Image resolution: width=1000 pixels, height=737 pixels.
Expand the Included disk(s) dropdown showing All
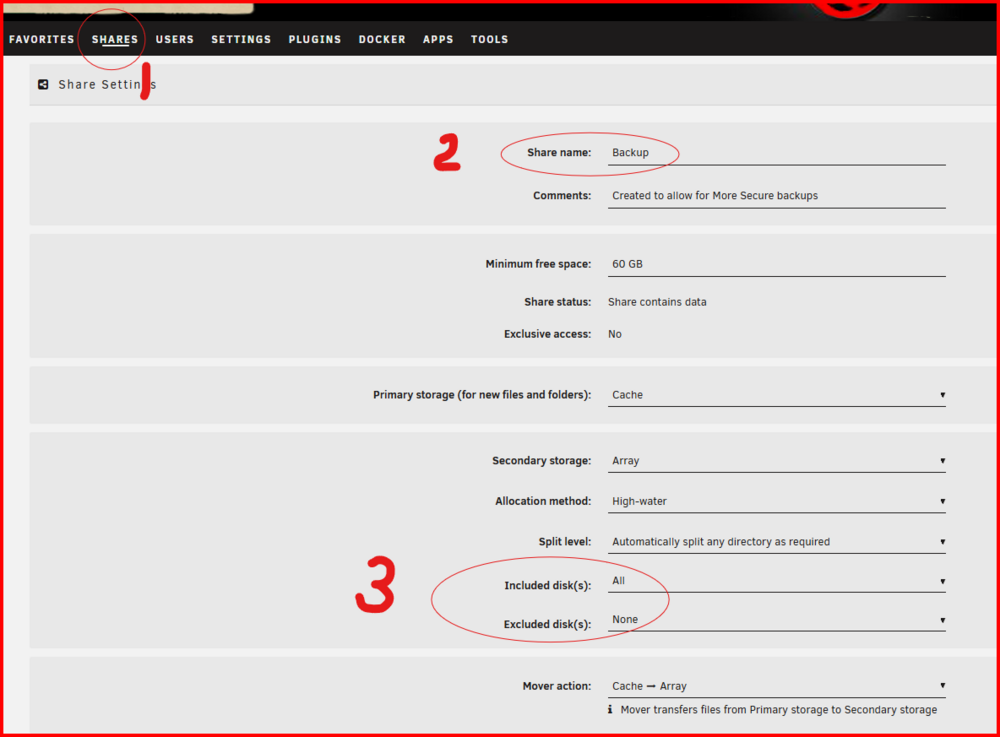[777, 581]
